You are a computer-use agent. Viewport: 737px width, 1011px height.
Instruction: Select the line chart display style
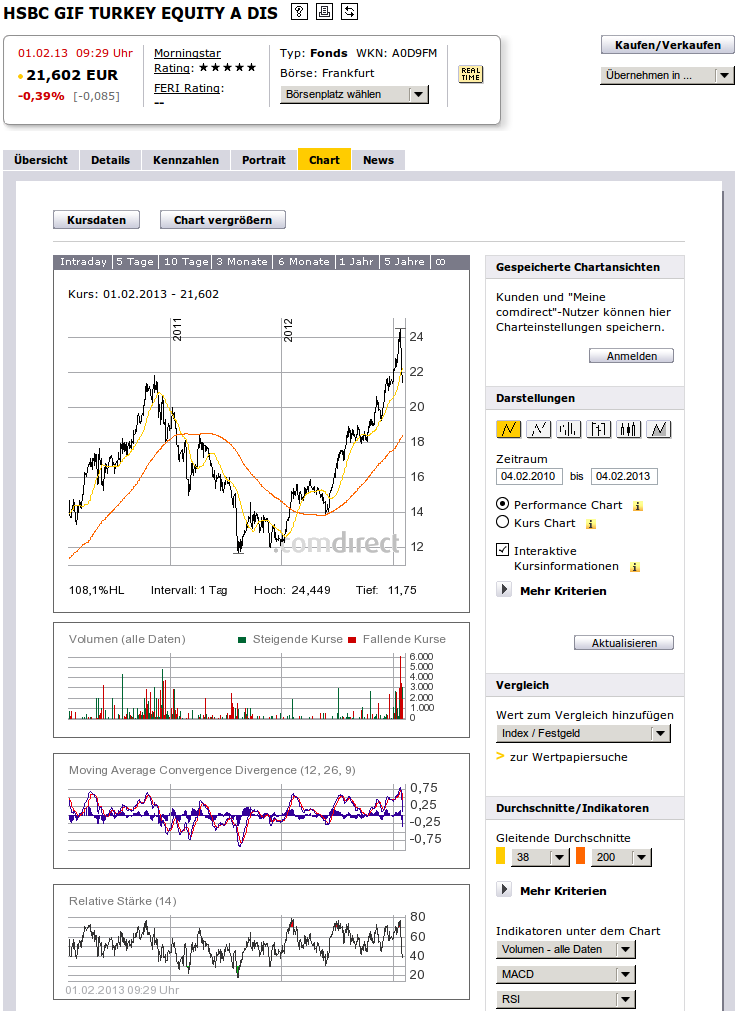coord(508,429)
